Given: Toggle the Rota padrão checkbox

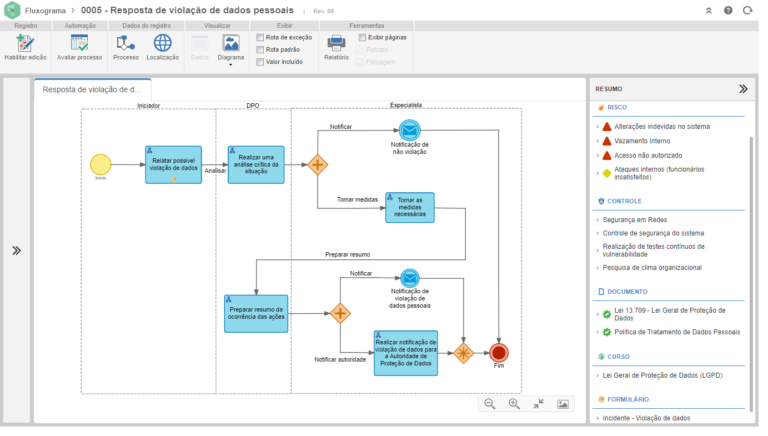Looking at the screenshot, I should (260, 49).
